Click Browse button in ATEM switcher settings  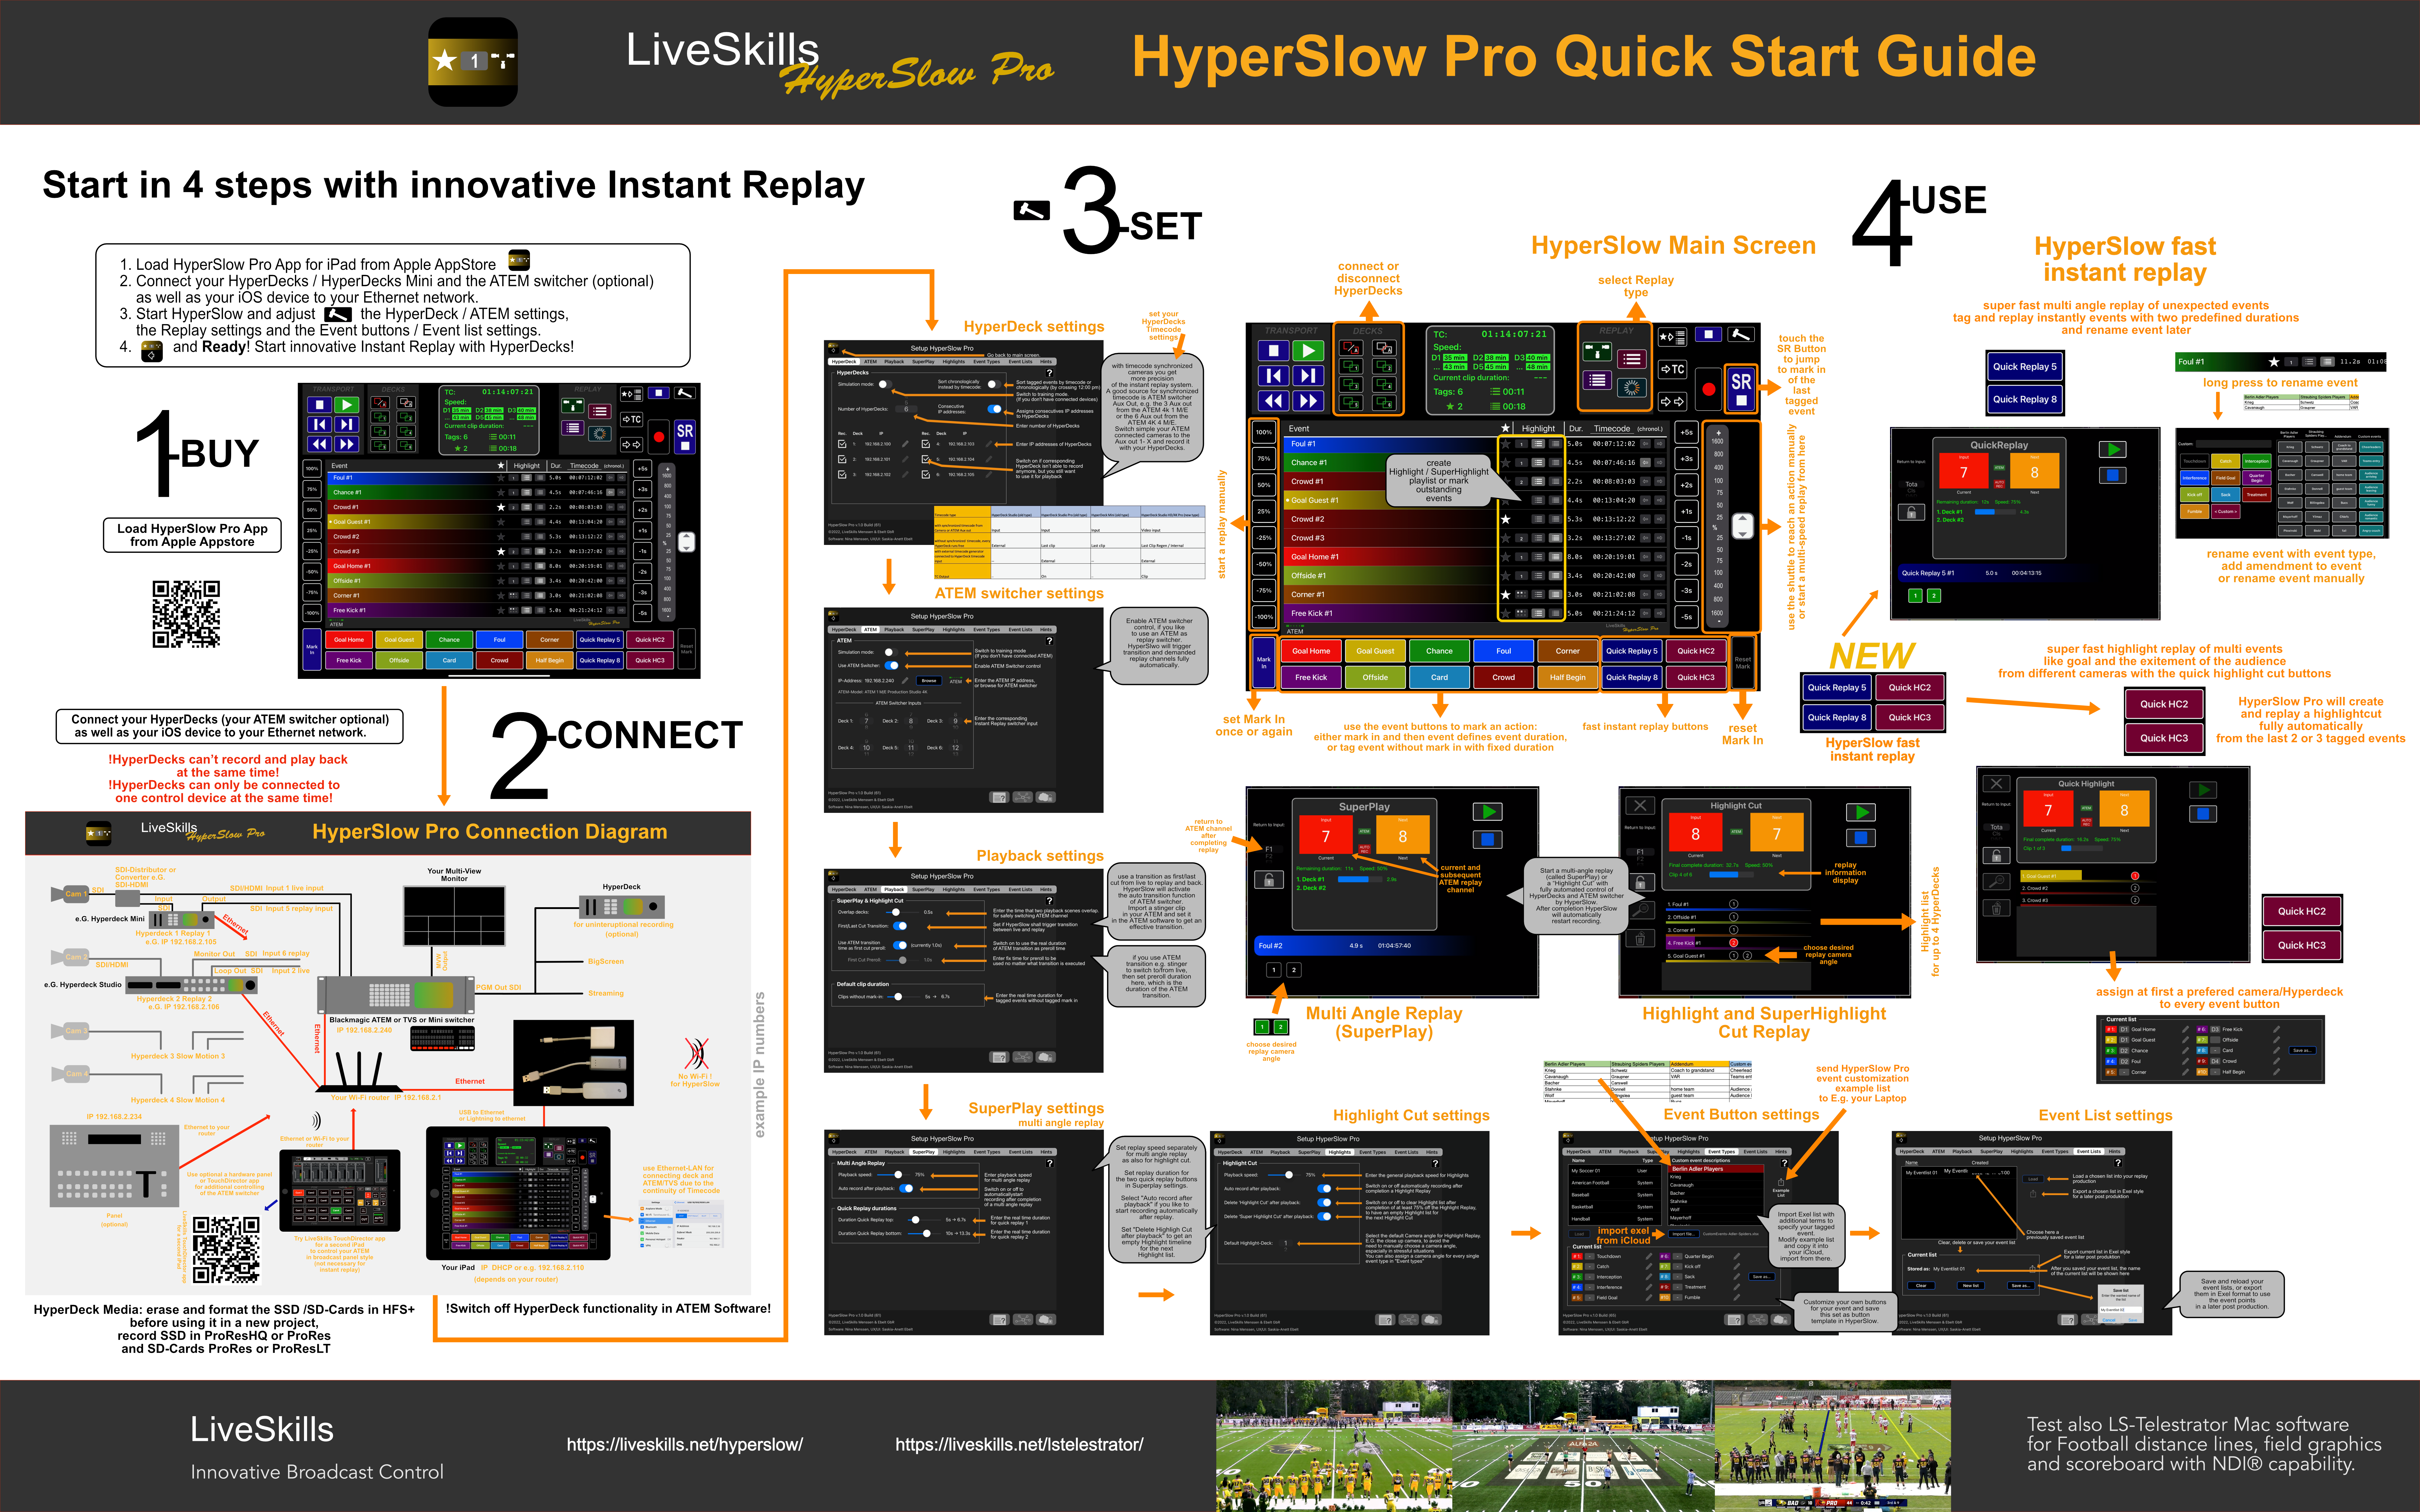click(929, 681)
